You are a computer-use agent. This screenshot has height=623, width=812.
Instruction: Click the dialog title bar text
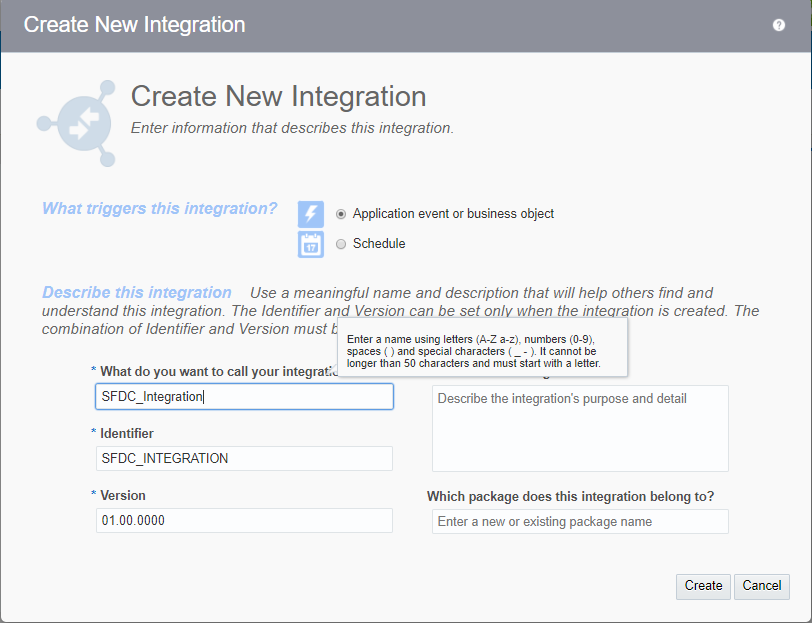[134, 25]
